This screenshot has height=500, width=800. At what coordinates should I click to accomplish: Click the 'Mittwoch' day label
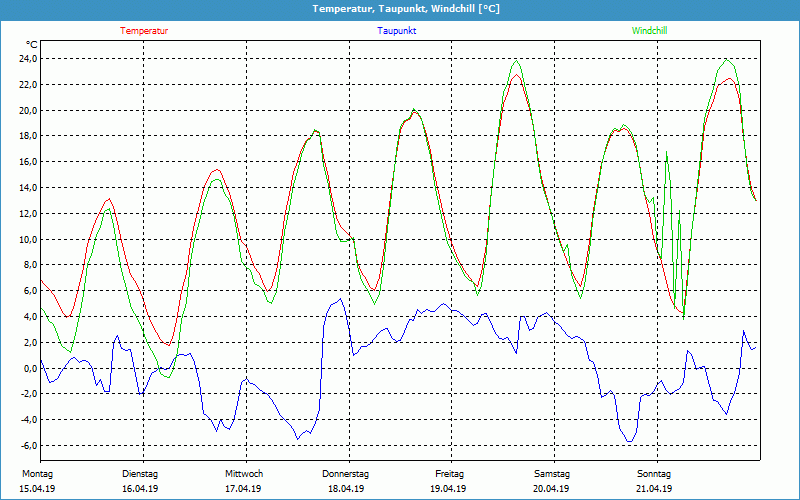pyautogui.click(x=244, y=474)
